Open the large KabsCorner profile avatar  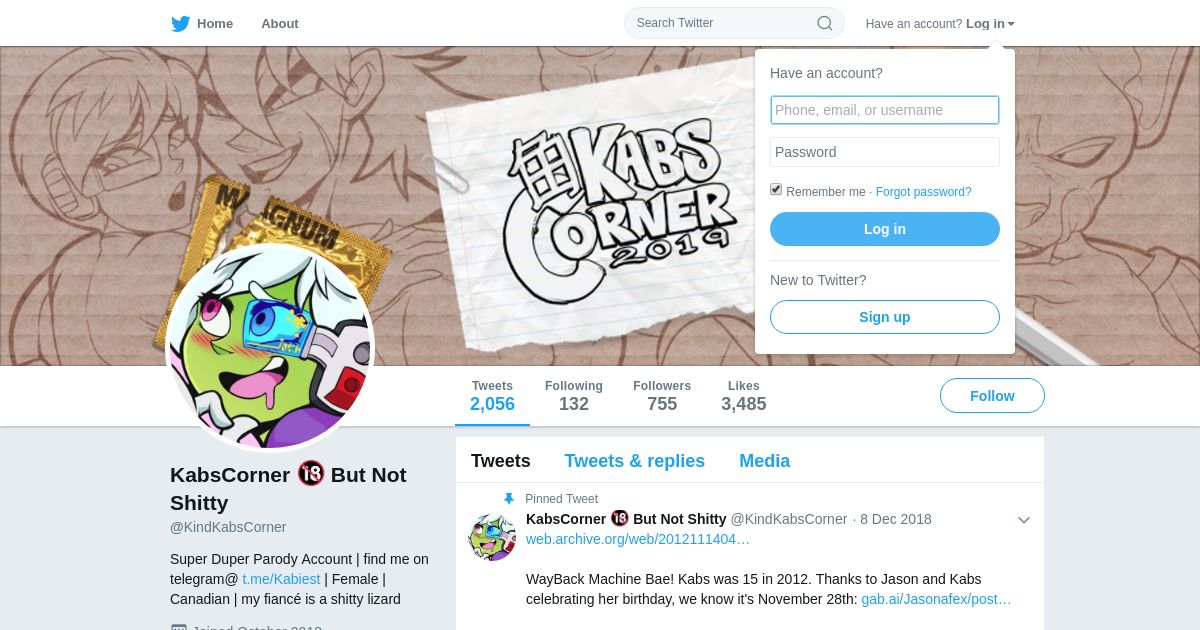pos(269,347)
